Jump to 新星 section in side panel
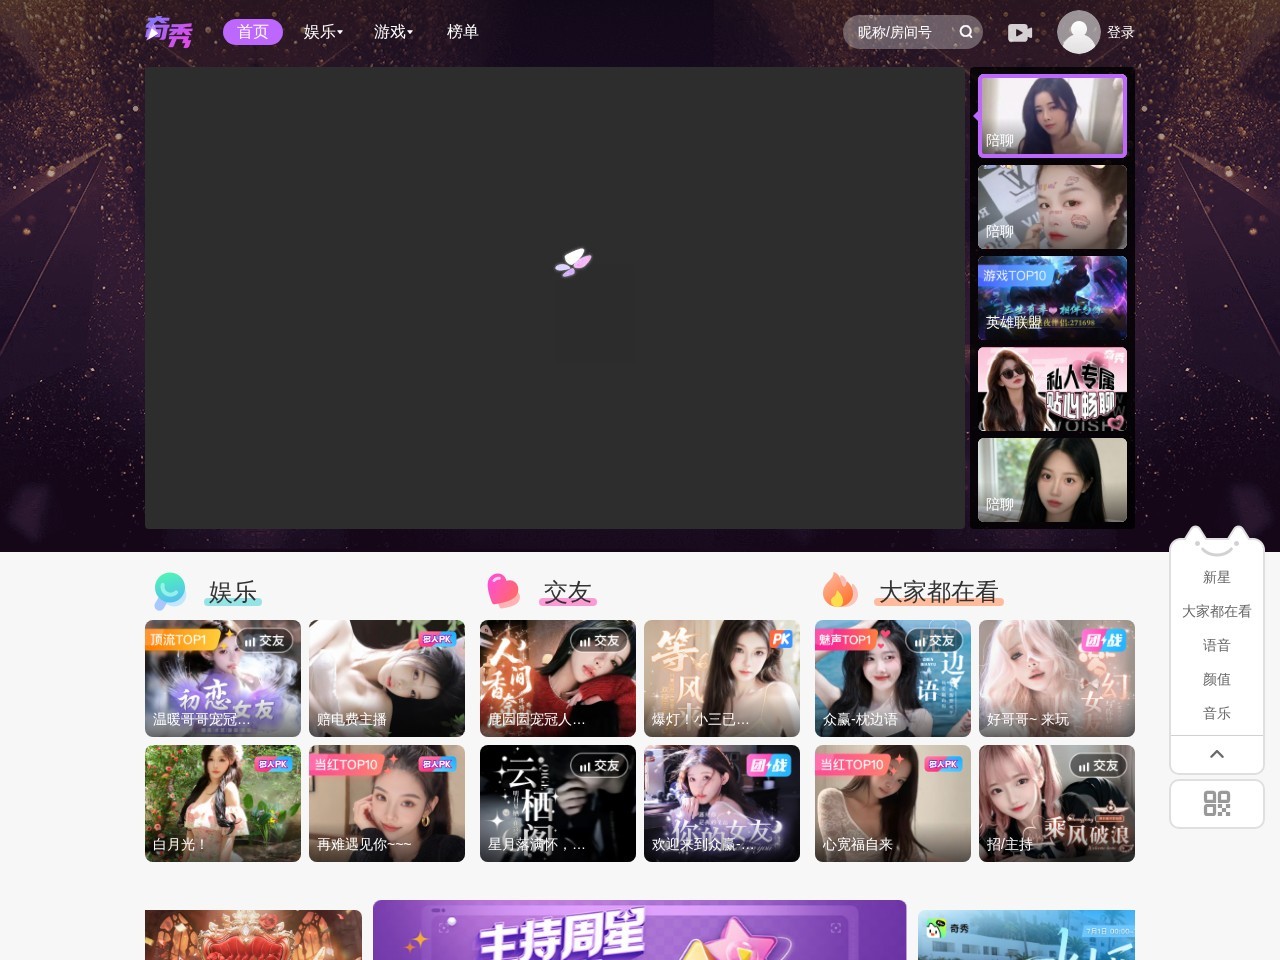The image size is (1280, 960). point(1217,577)
